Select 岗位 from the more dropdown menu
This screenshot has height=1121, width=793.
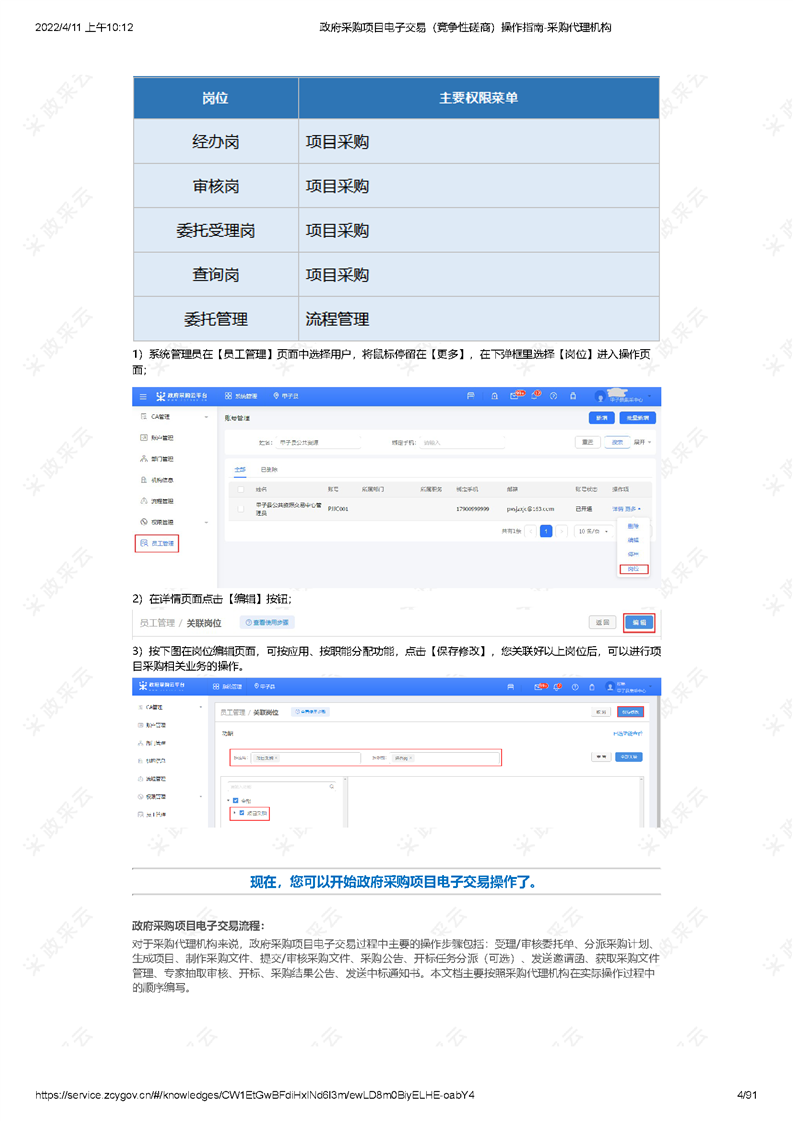click(x=633, y=569)
